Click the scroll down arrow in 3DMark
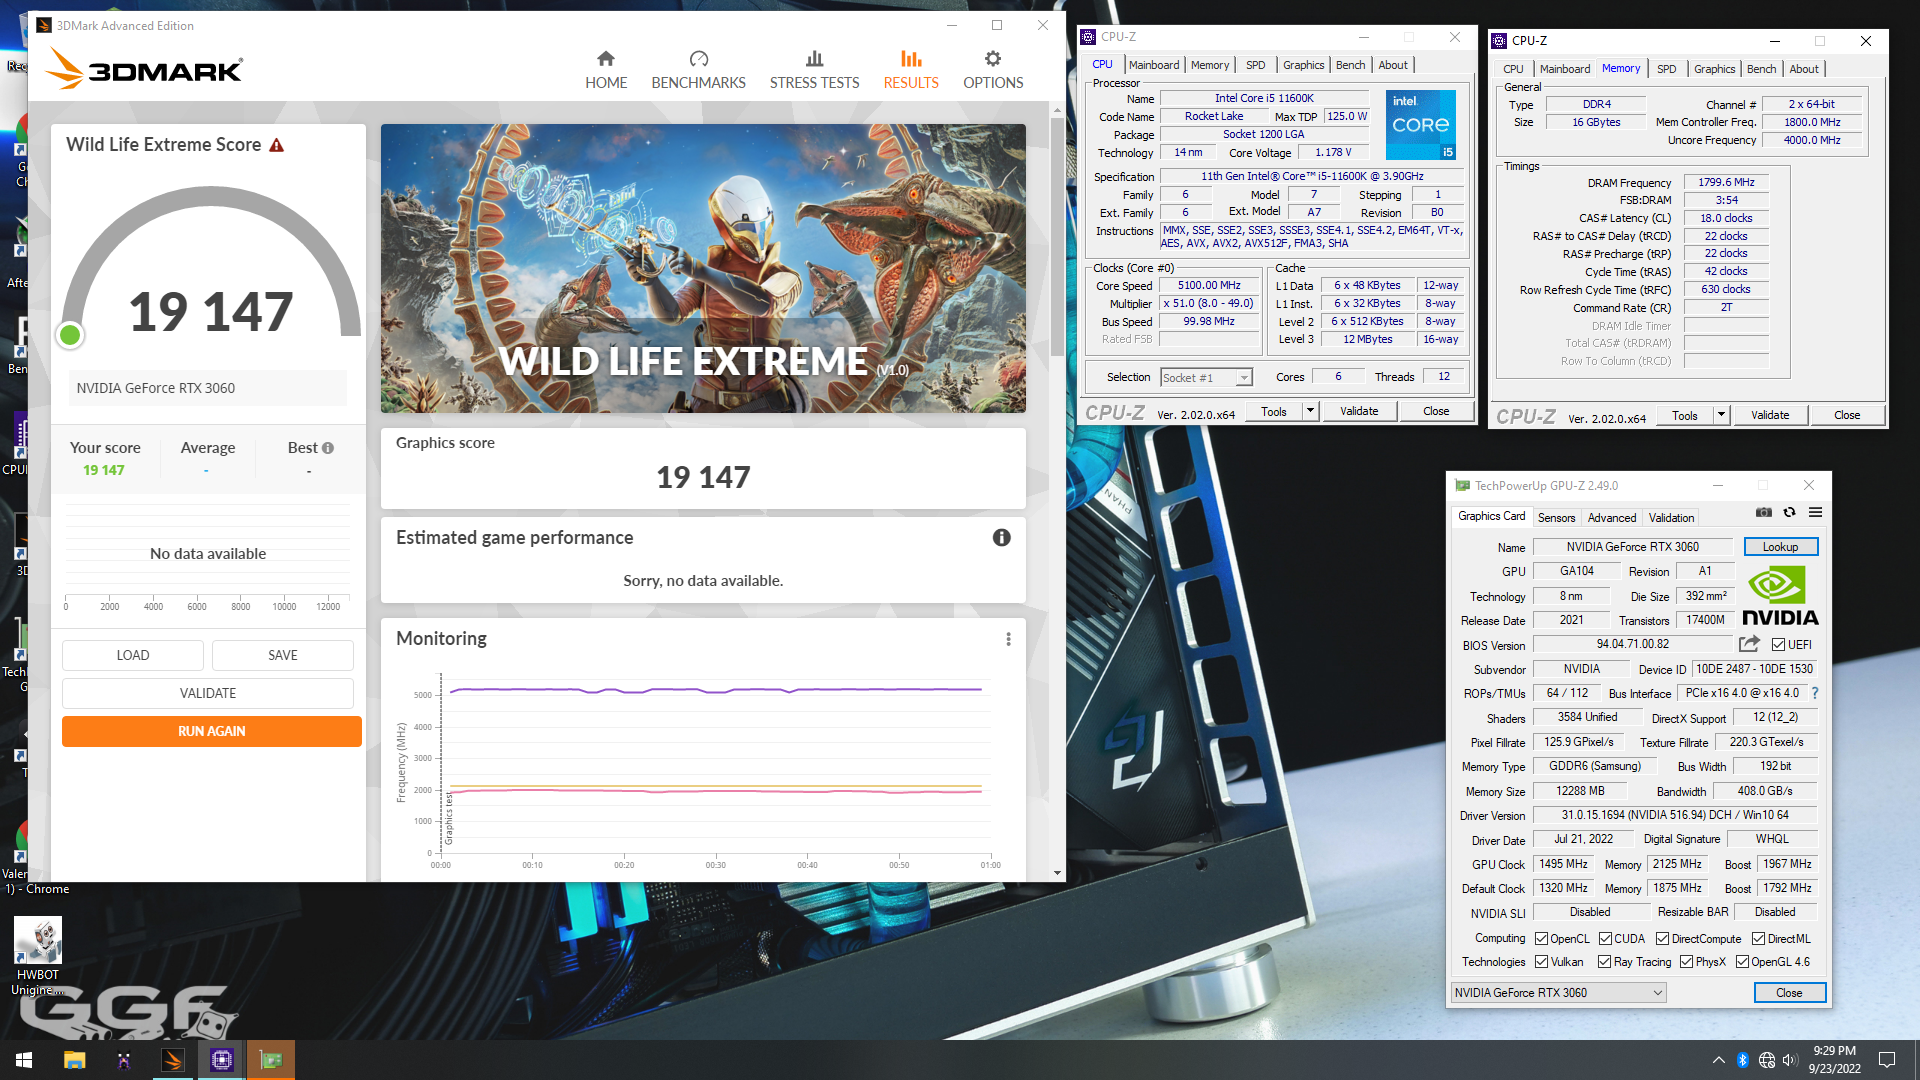Screen dimensions: 1920x1080 tap(1057, 873)
